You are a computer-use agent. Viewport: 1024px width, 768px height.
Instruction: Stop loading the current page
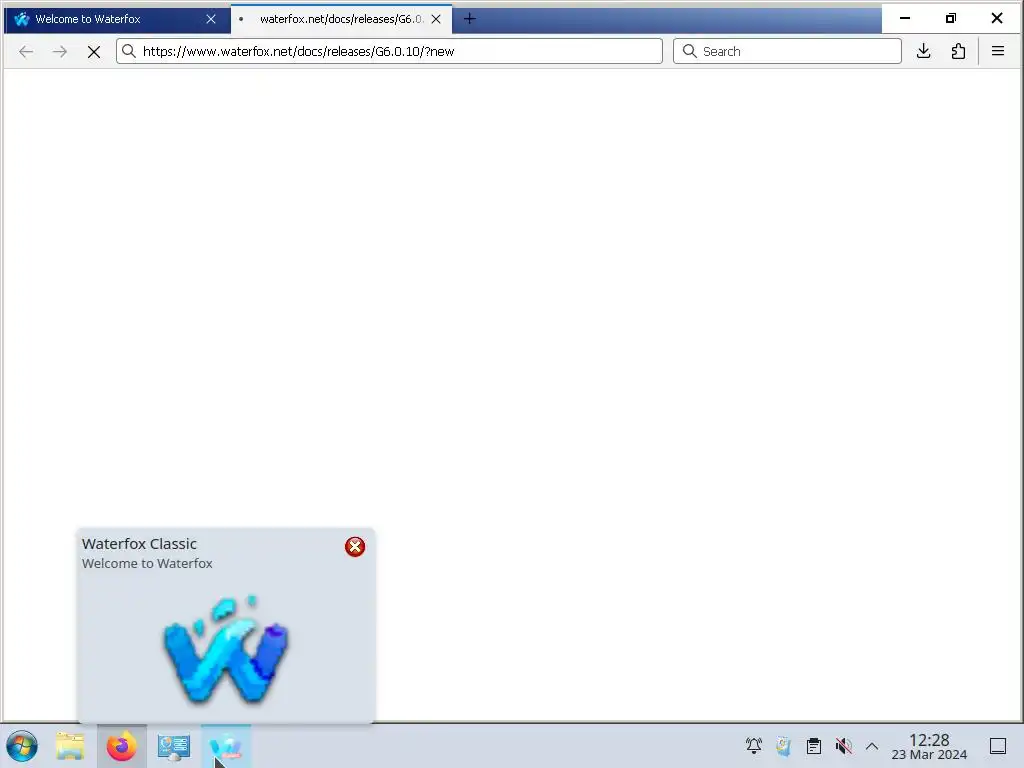tap(94, 52)
